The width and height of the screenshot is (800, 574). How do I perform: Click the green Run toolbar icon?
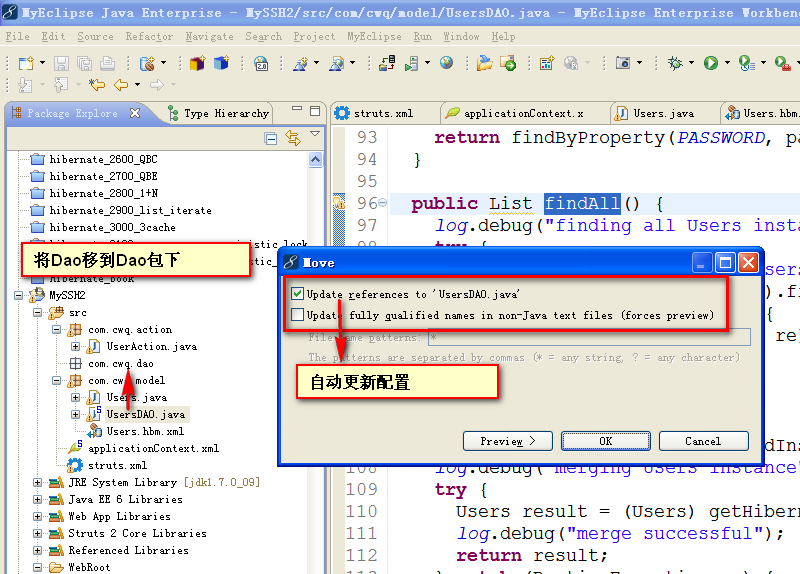pos(711,63)
